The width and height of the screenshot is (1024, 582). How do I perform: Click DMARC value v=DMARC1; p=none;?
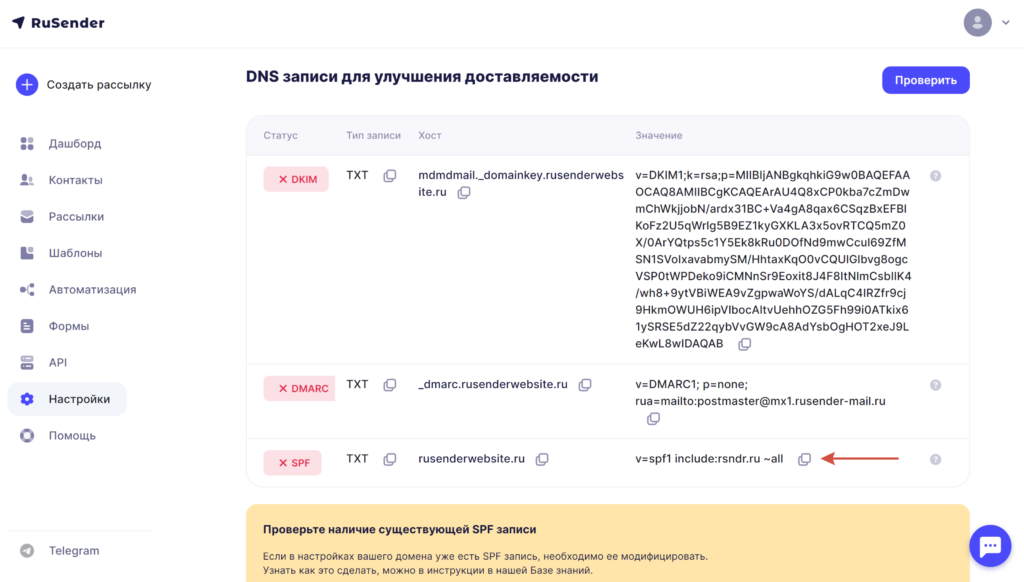pyautogui.click(x=692, y=384)
